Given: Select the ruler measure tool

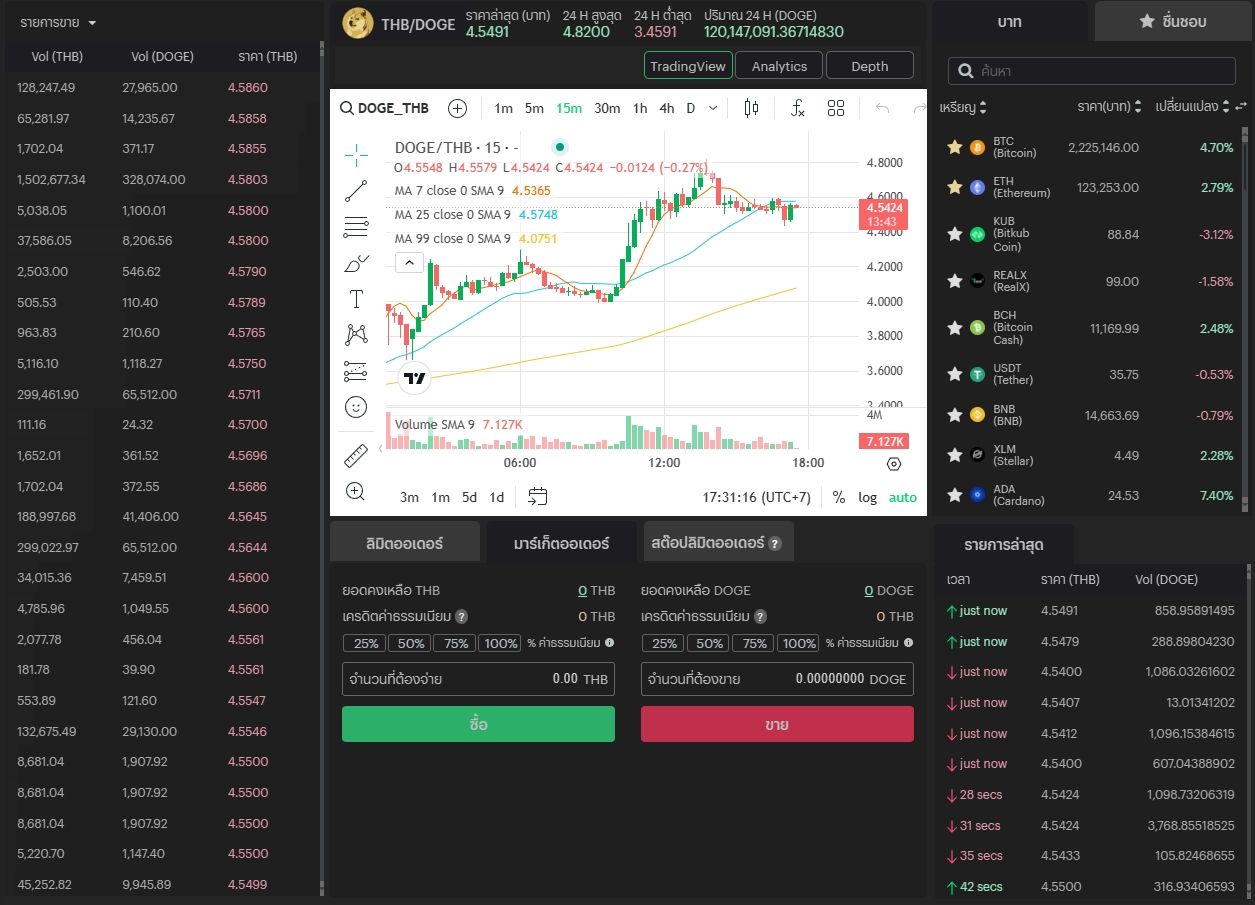Looking at the screenshot, I should coord(356,456).
